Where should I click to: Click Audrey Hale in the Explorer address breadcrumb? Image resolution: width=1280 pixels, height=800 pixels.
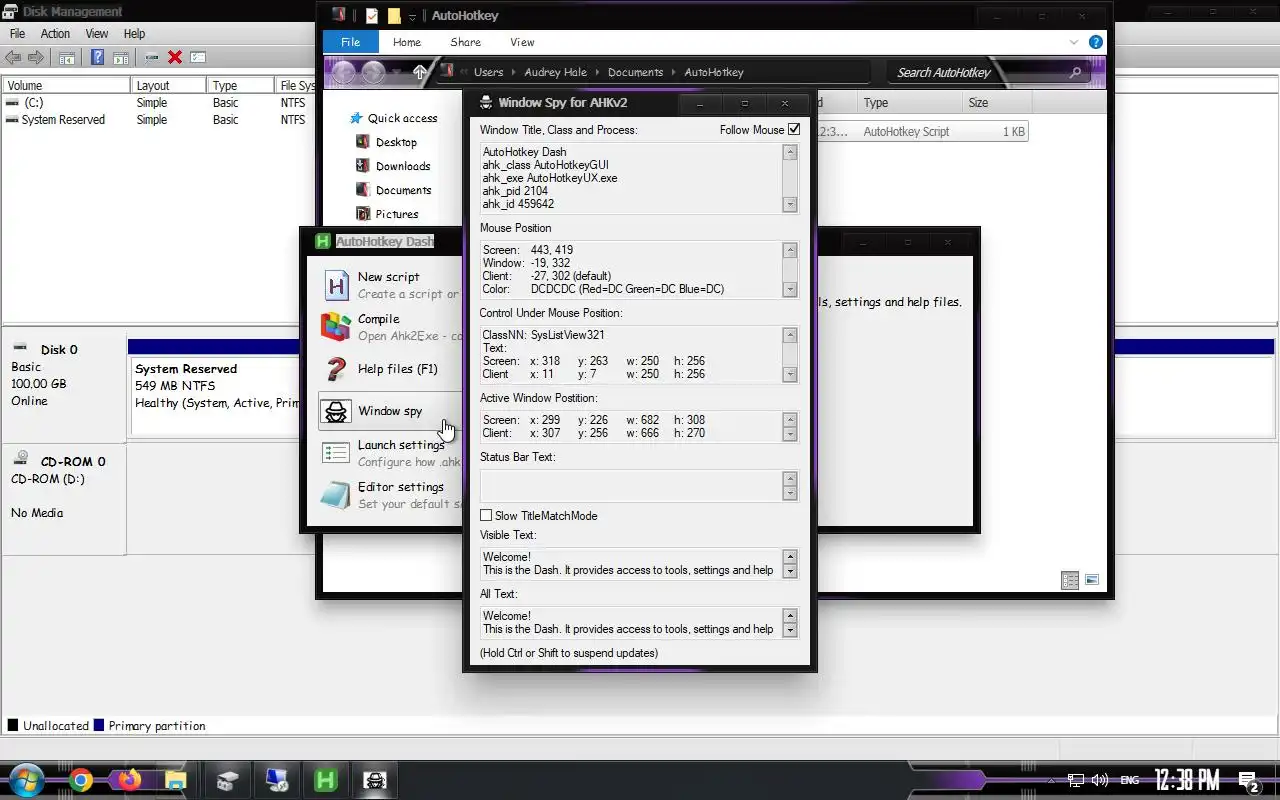tap(556, 72)
